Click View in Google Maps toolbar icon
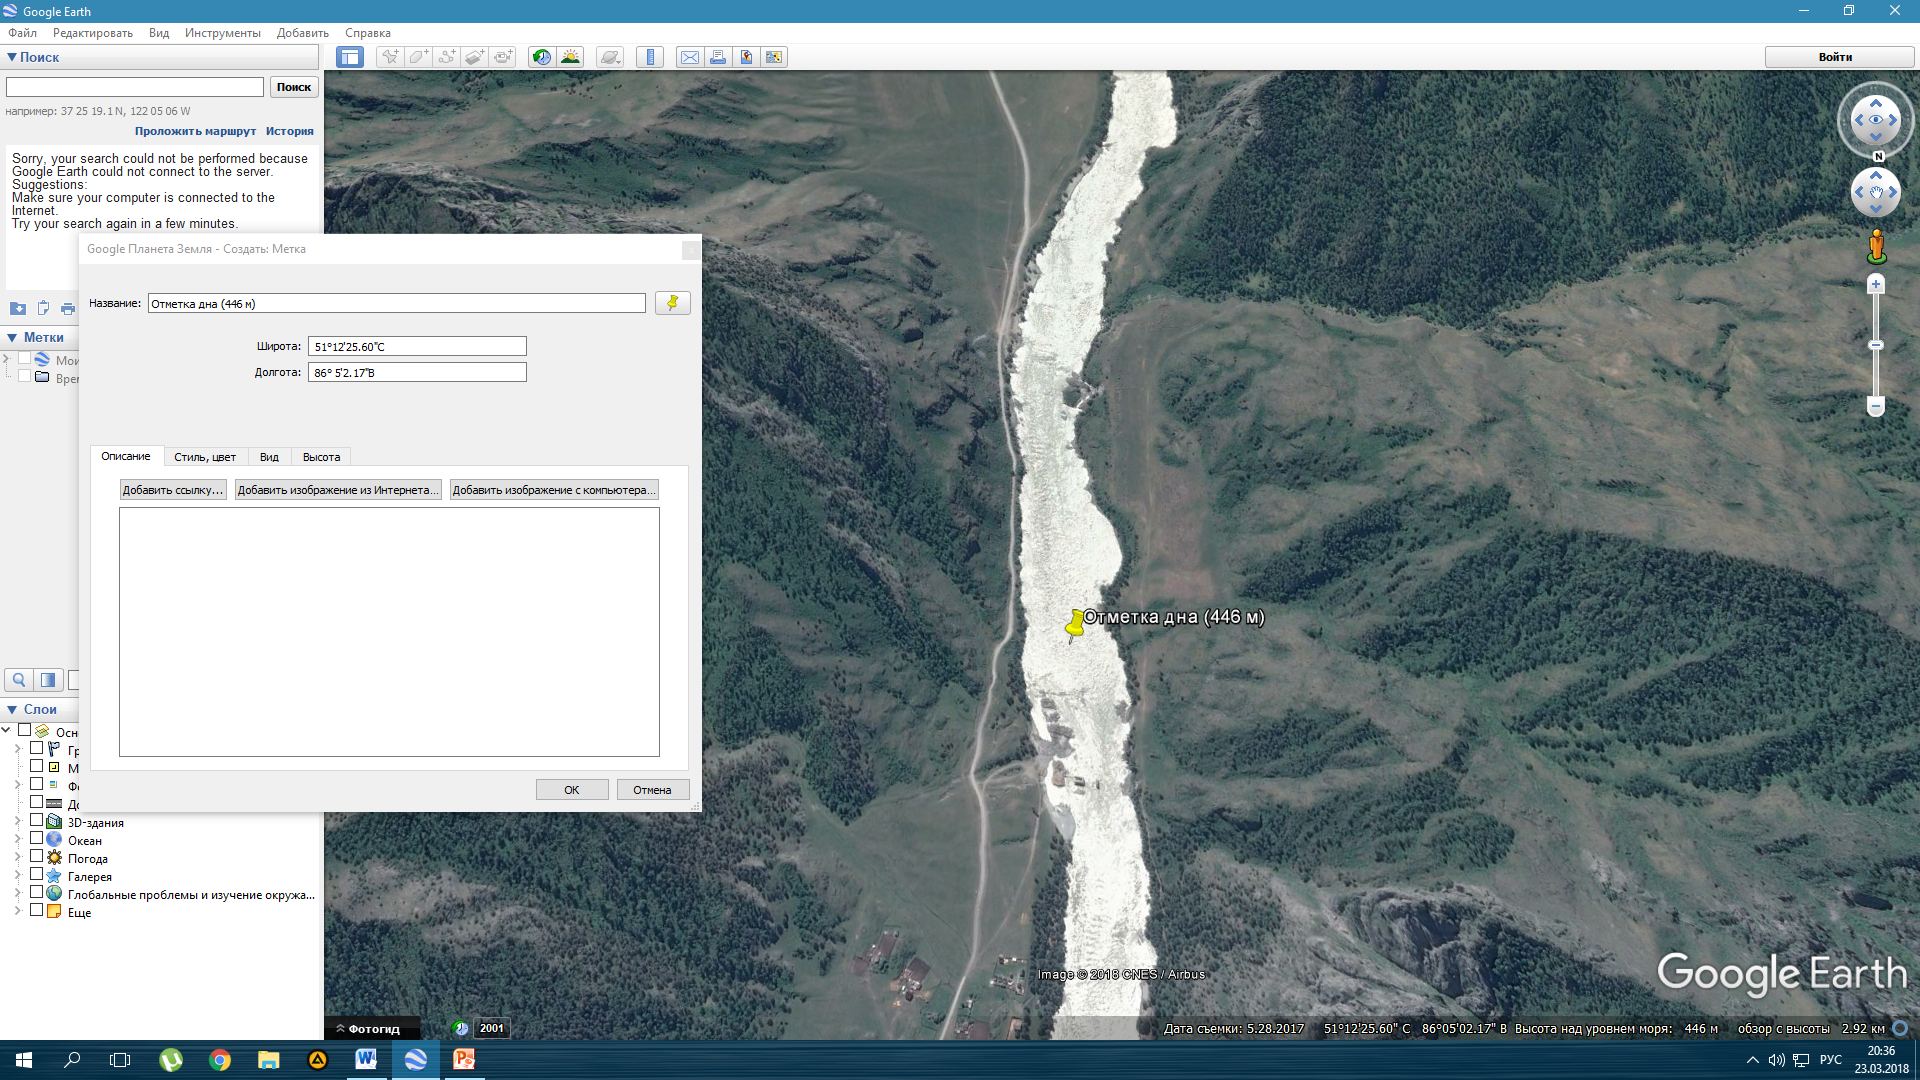 [774, 57]
